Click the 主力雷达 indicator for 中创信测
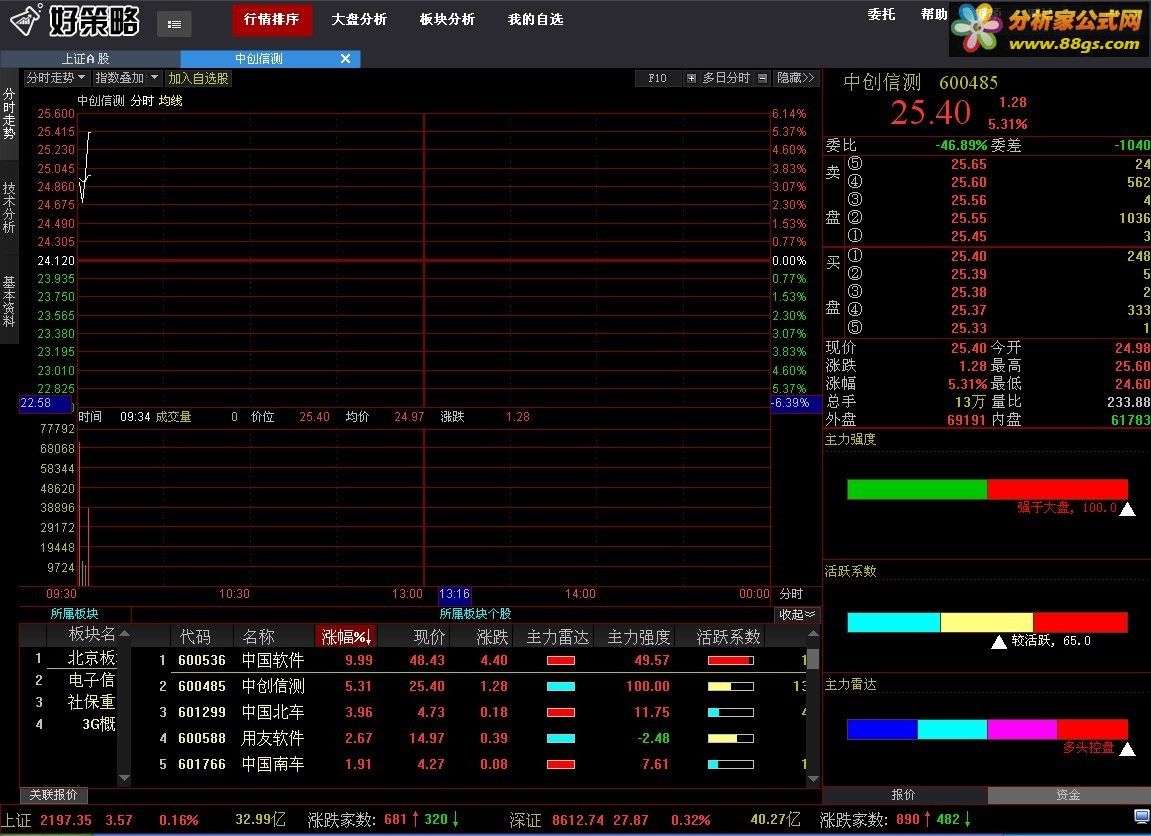 coord(561,687)
